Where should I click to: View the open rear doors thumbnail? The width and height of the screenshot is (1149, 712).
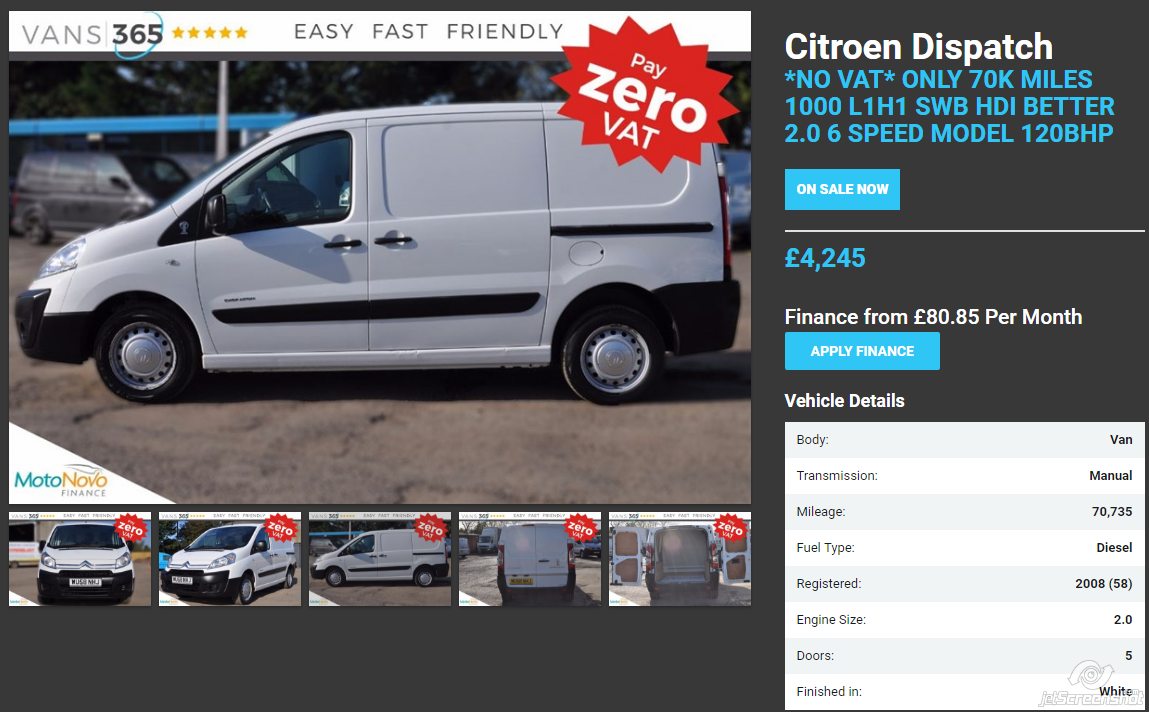(680, 559)
